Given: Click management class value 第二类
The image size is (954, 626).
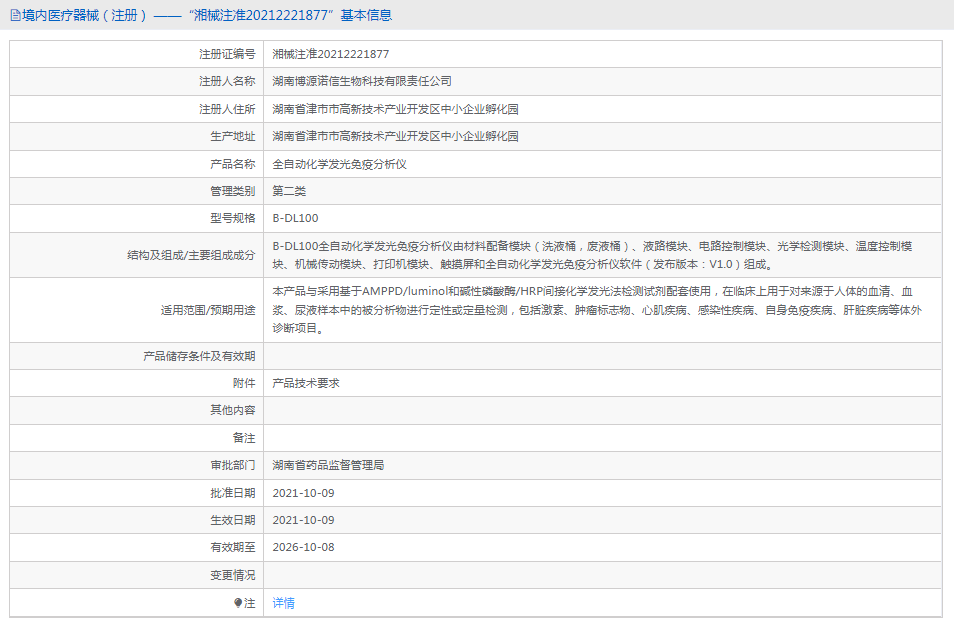Looking at the screenshot, I should (x=289, y=191).
